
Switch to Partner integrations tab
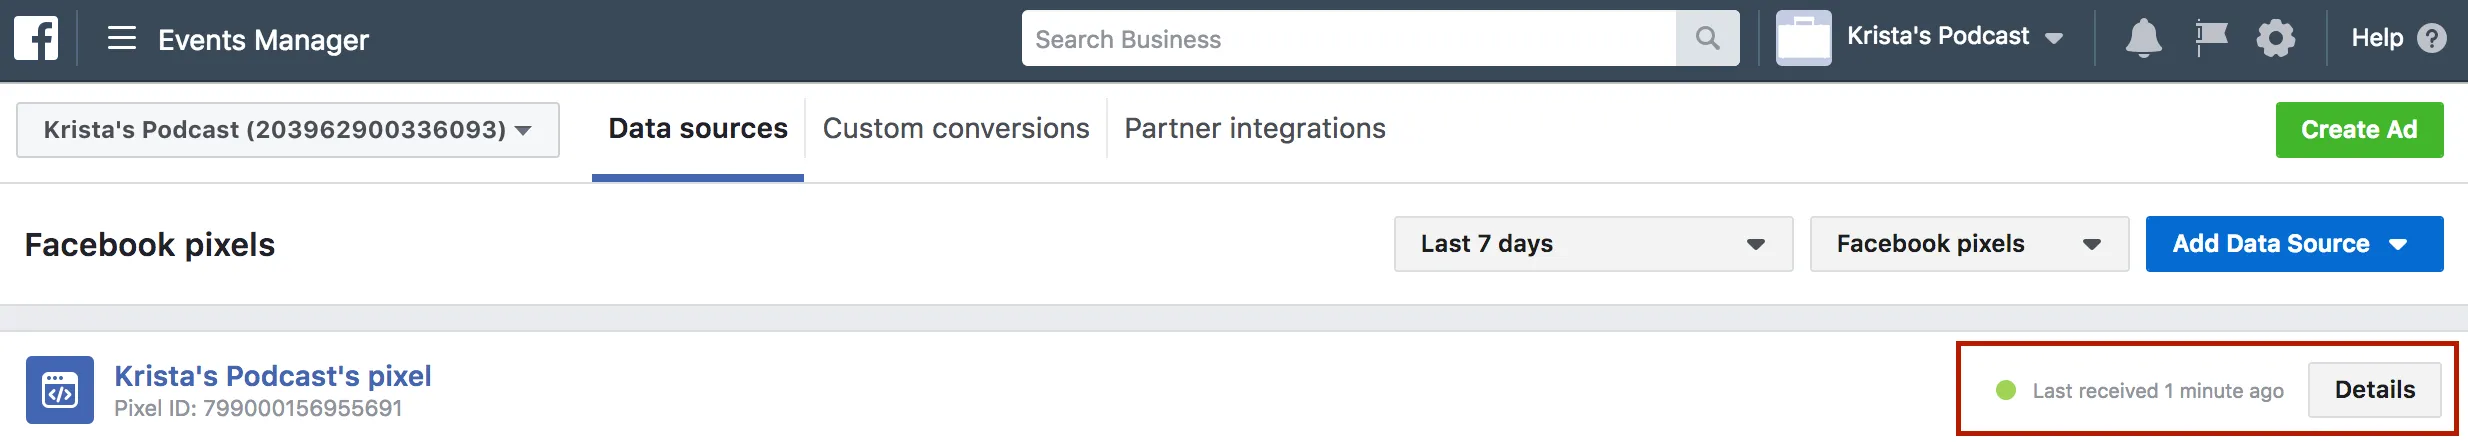pos(1255,129)
